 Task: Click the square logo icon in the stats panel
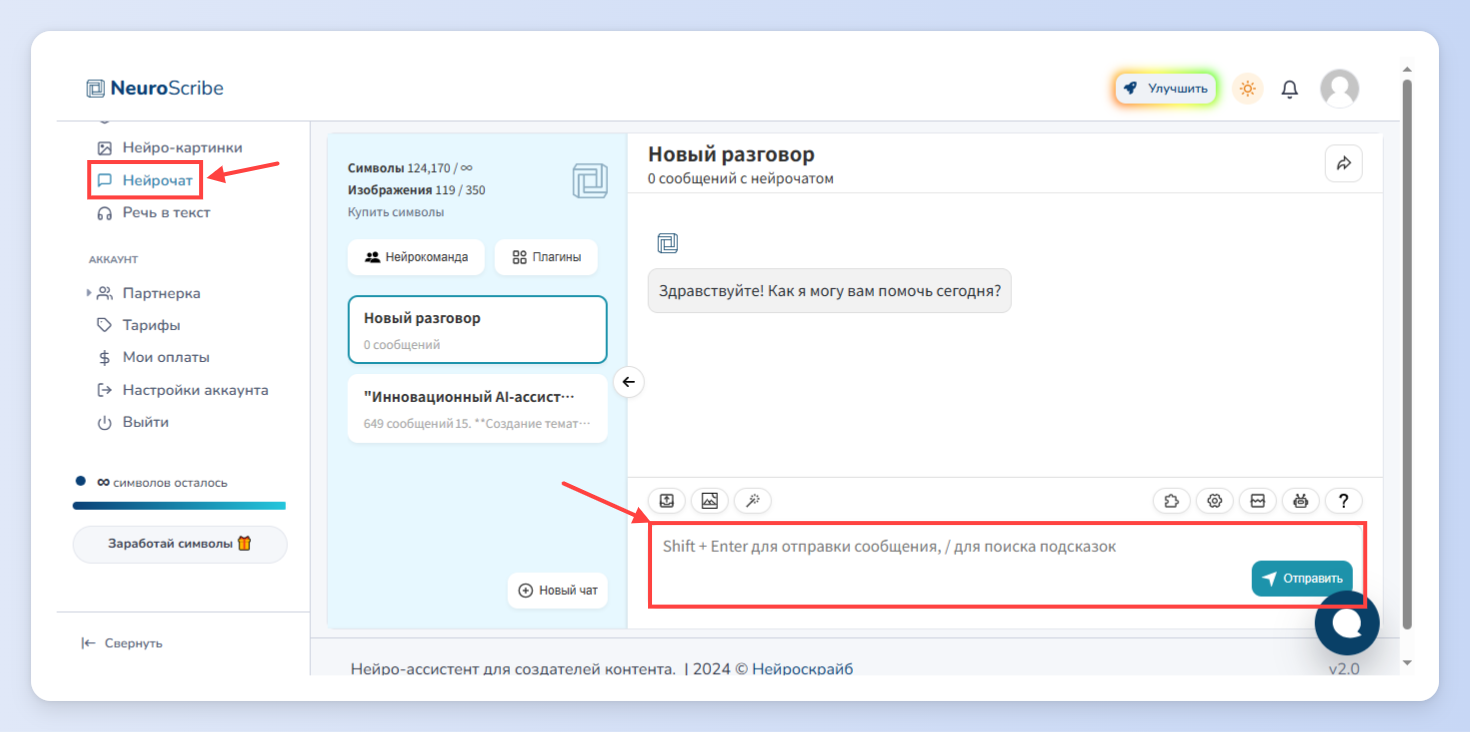[x=590, y=181]
